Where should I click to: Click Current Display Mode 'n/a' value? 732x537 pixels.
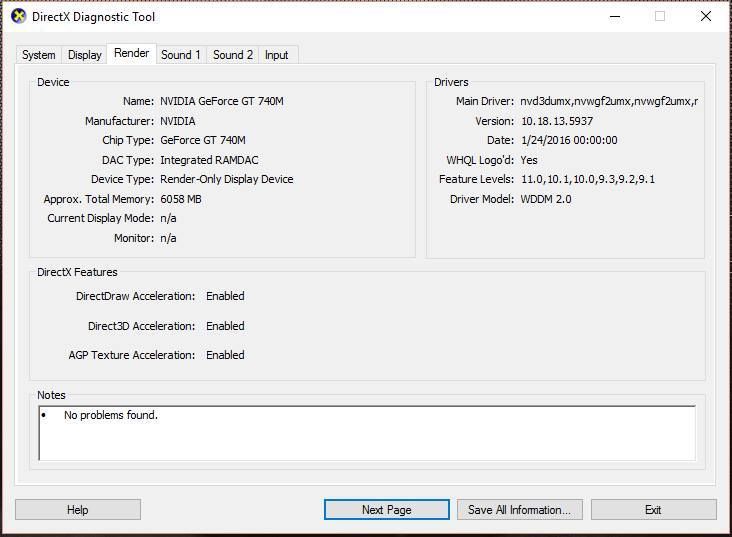point(169,219)
